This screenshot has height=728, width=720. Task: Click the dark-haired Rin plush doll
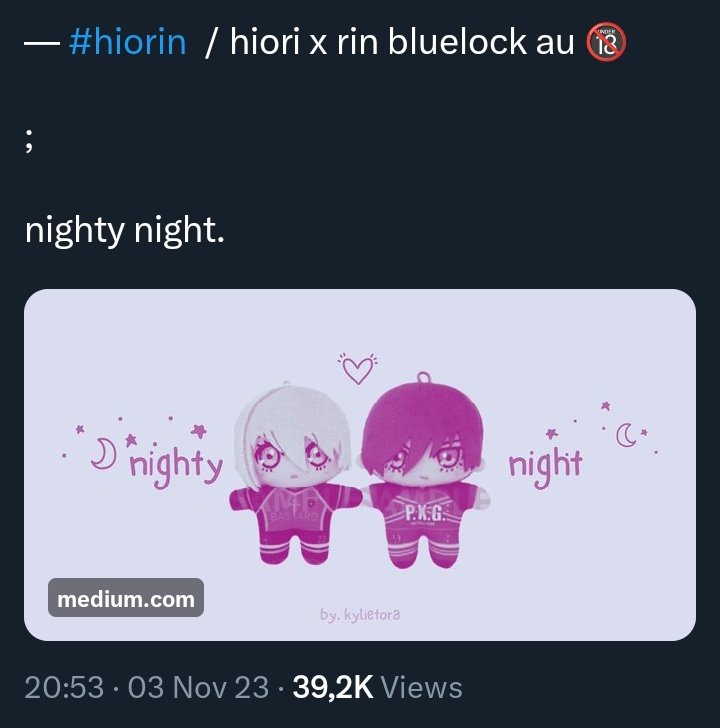(x=423, y=470)
